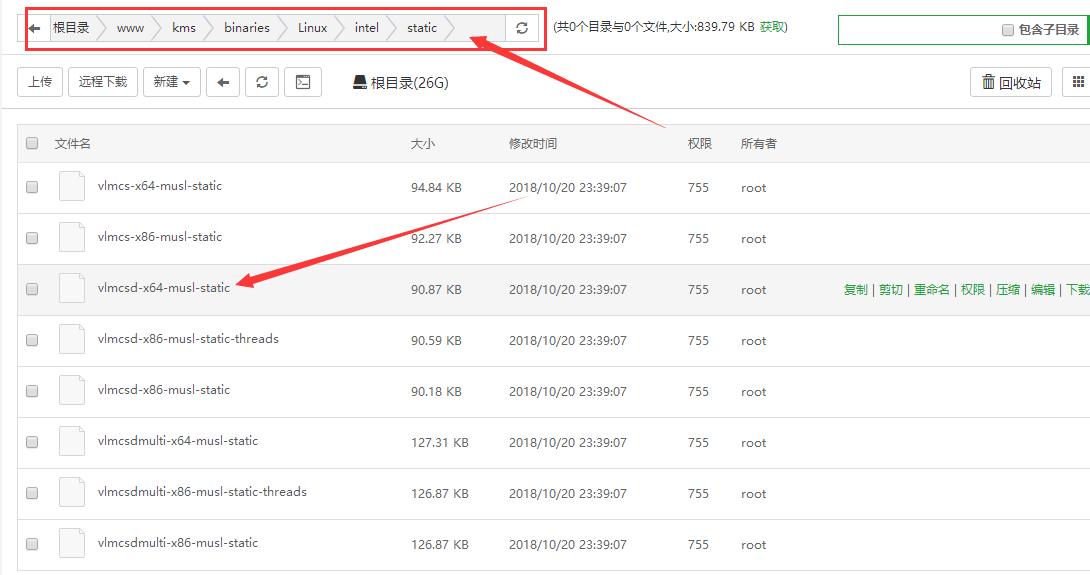Click file icon of vlmcs-x86-musl-static
The width and height of the screenshot is (1090, 575).
point(72,237)
